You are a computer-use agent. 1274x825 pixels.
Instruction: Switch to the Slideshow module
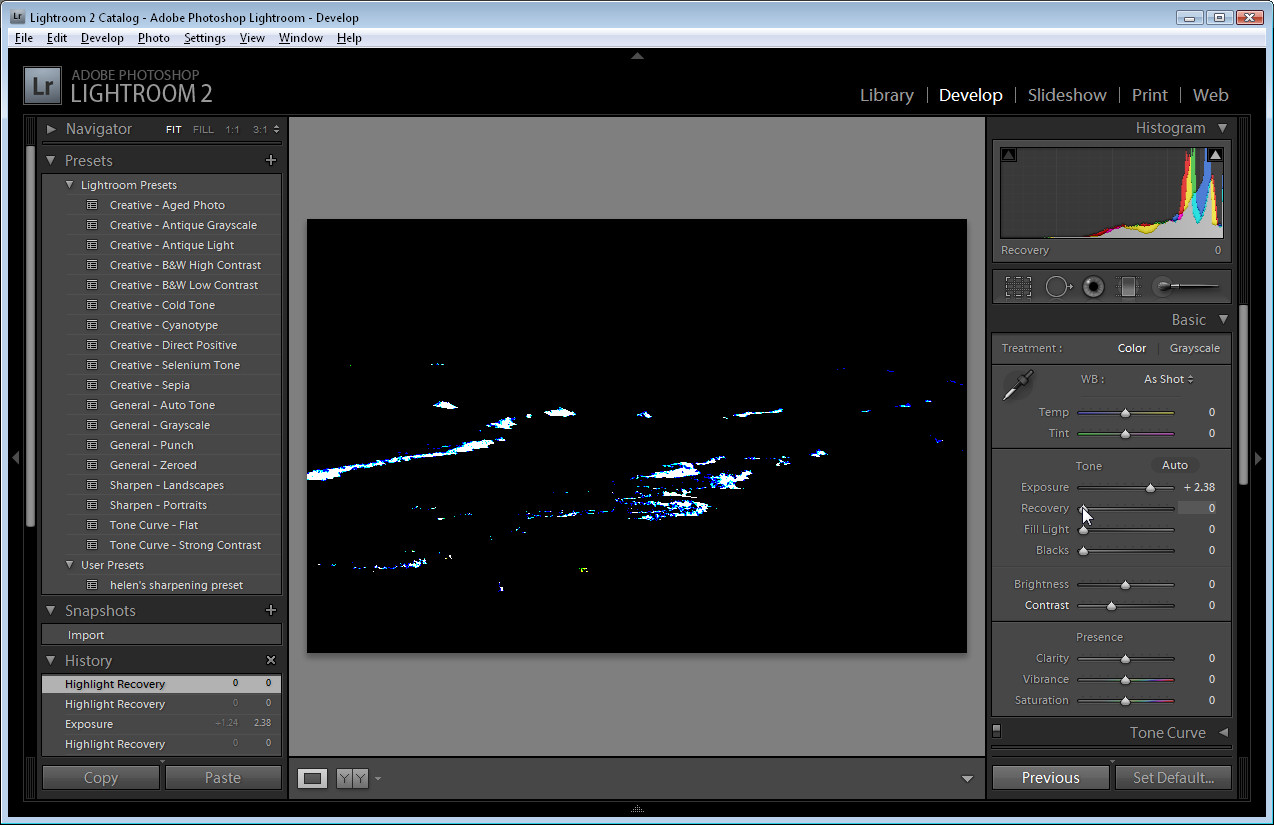[x=1067, y=95]
